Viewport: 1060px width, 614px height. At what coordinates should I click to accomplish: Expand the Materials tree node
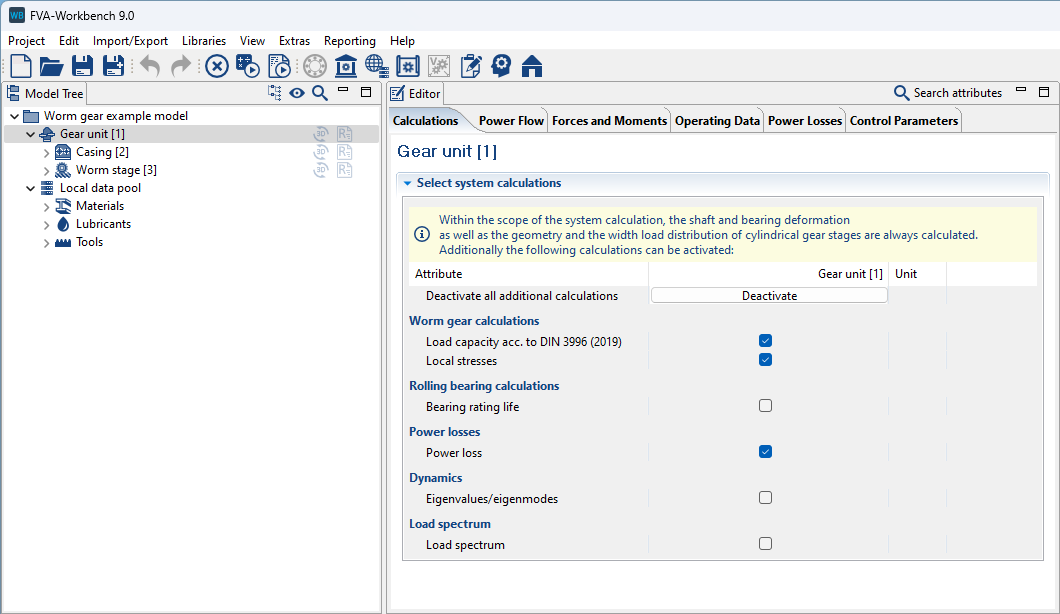pos(46,206)
